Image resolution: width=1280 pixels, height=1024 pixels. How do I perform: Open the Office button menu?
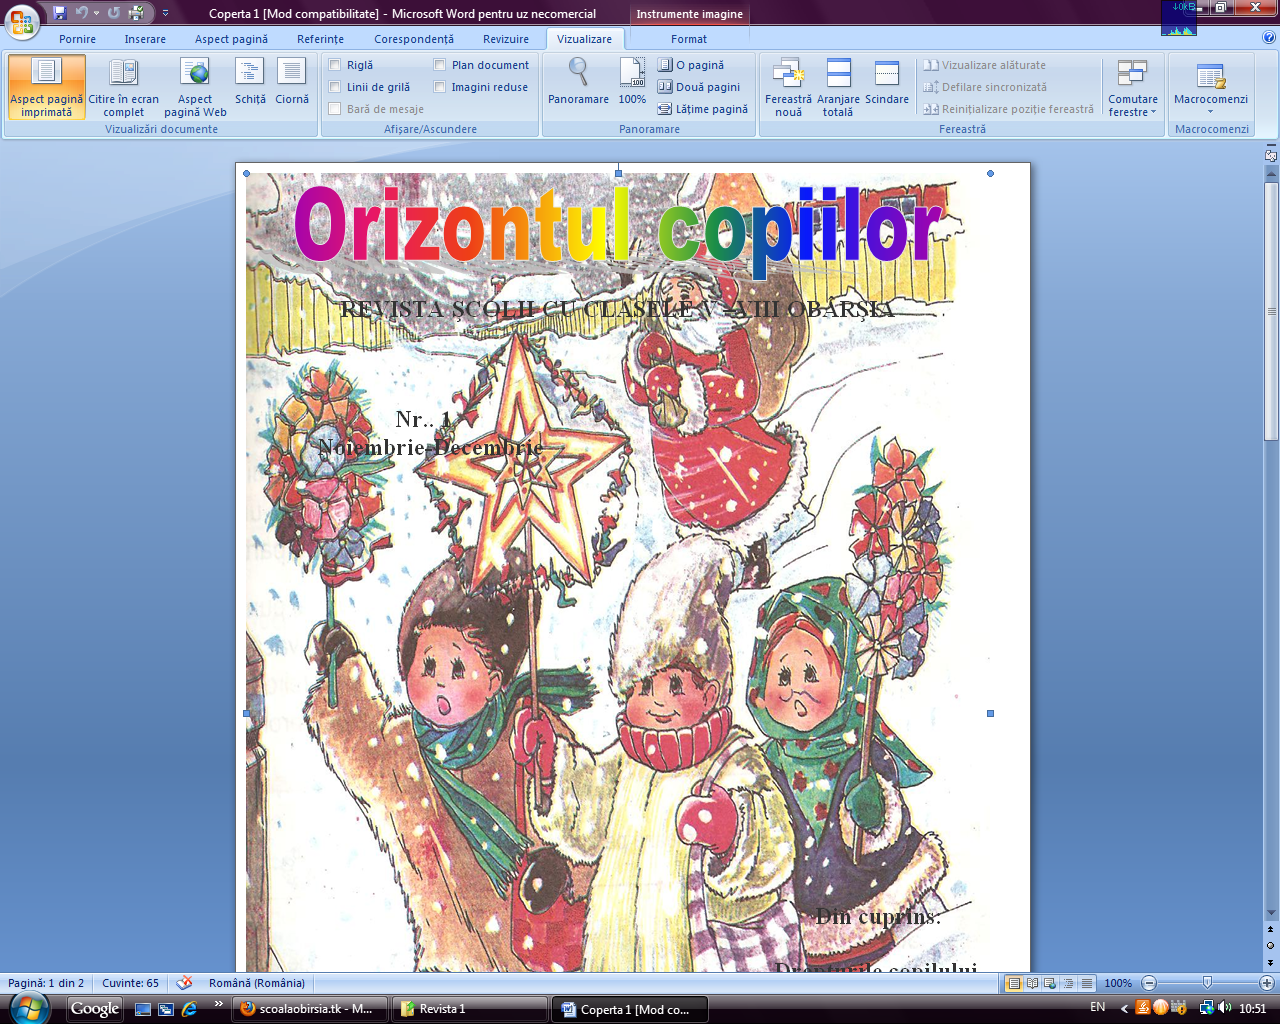pyautogui.click(x=22, y=20)
